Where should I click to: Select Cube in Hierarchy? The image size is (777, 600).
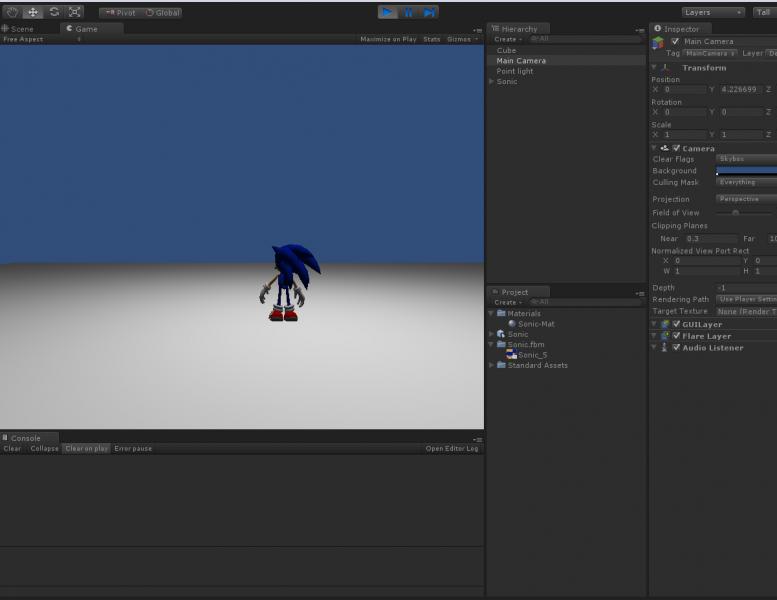click(506, 51)
